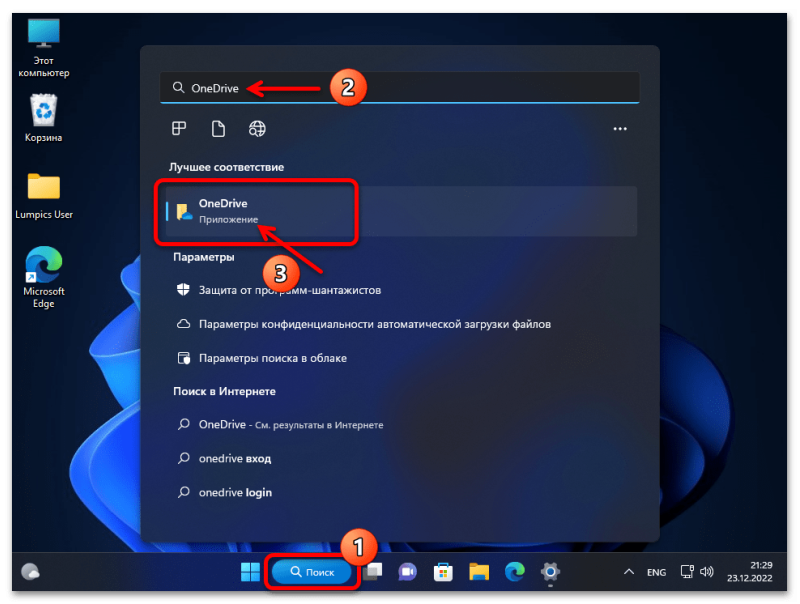Screen dimensions: 800x604
Task: Click the Поиск taskbar search button
Action: [x=312, y=572]
